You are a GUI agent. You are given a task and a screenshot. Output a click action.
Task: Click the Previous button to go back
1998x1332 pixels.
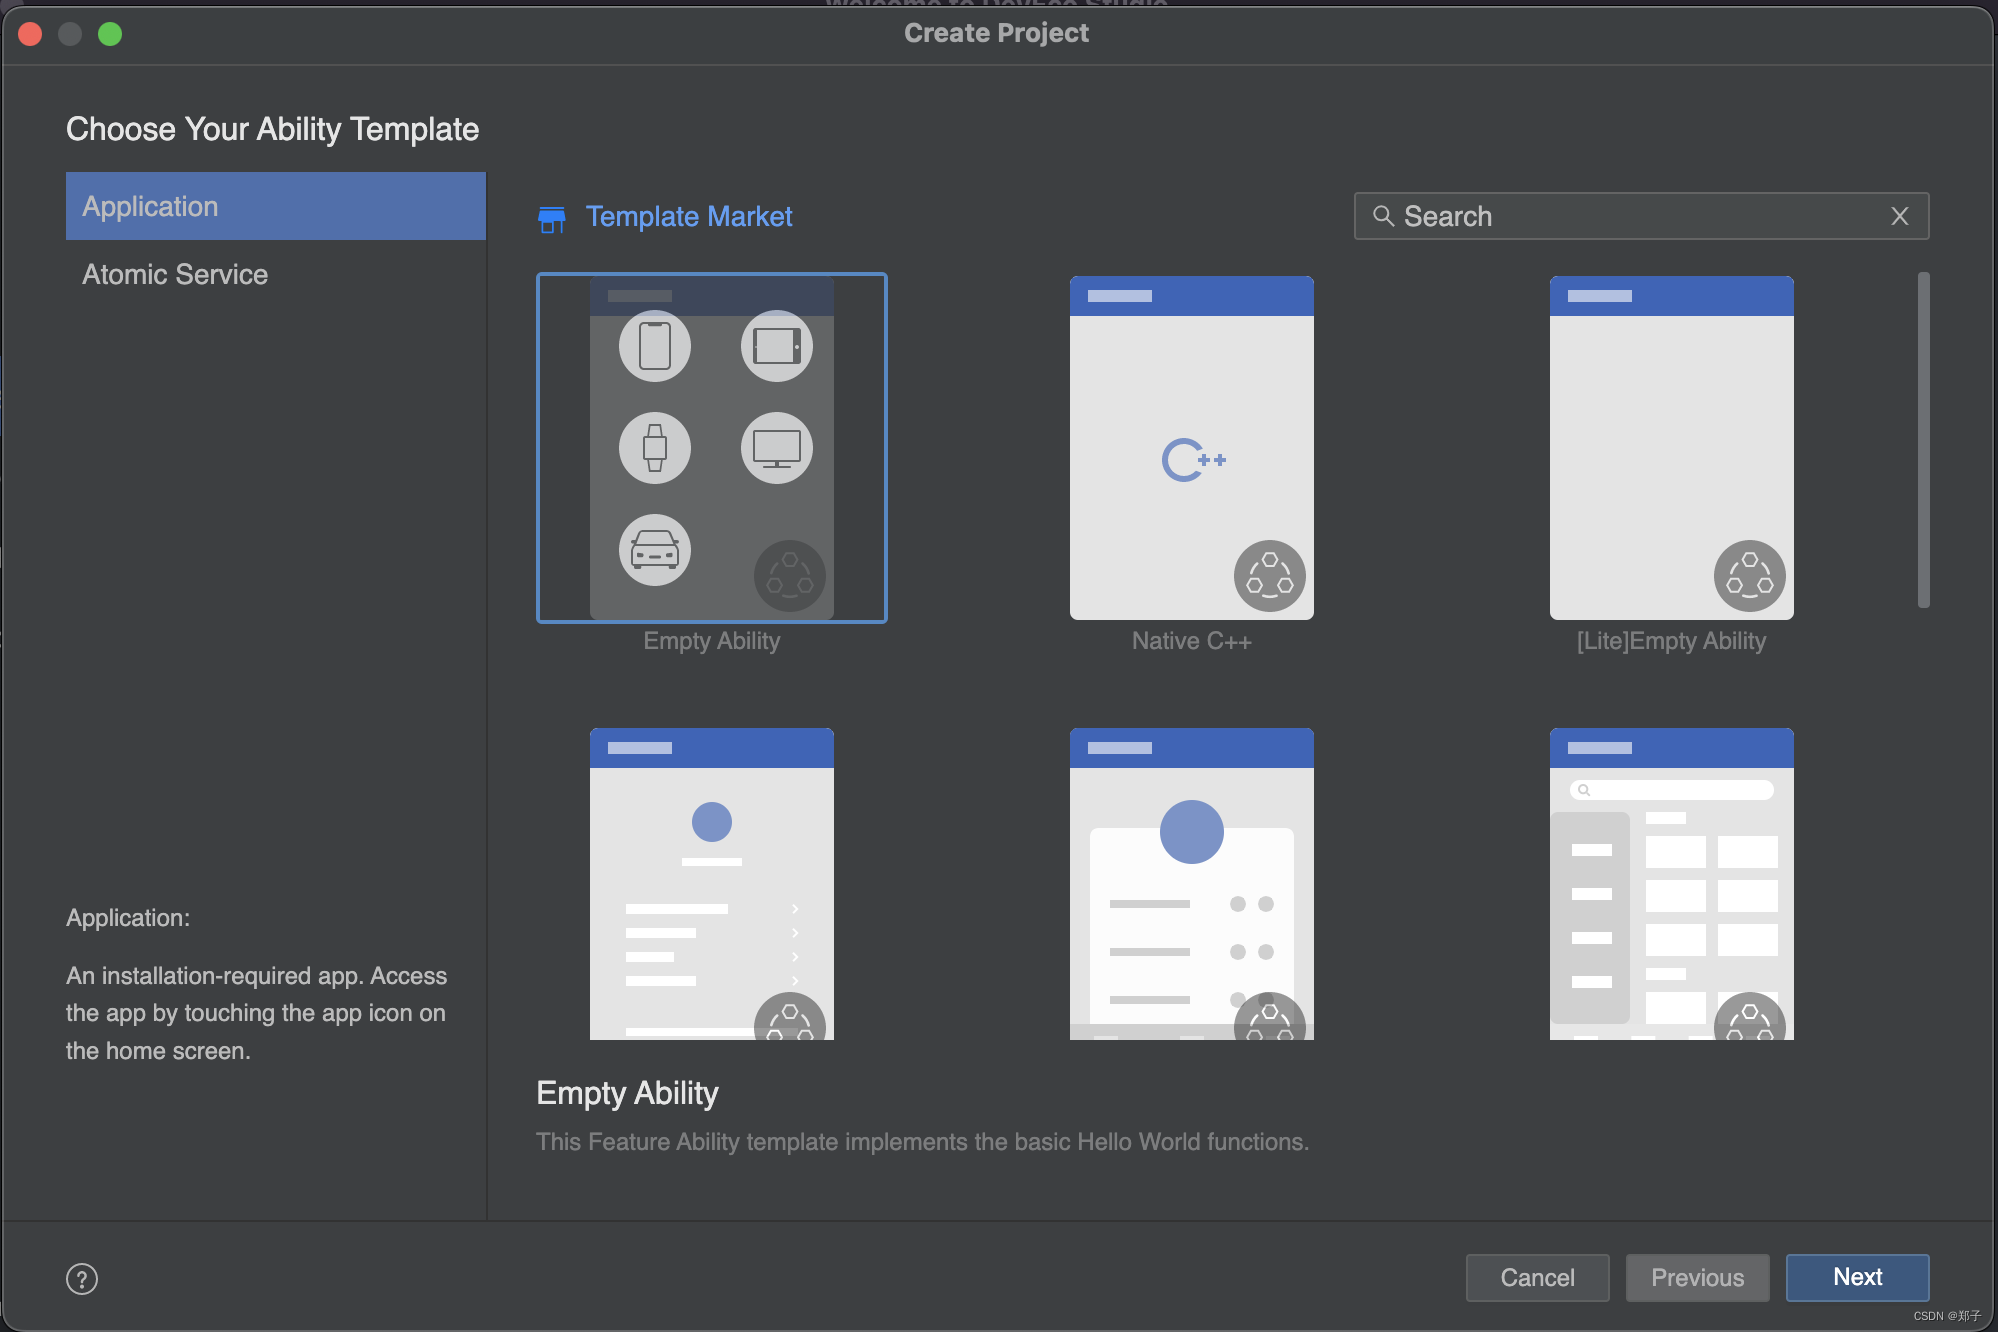coord(1696,1276)
